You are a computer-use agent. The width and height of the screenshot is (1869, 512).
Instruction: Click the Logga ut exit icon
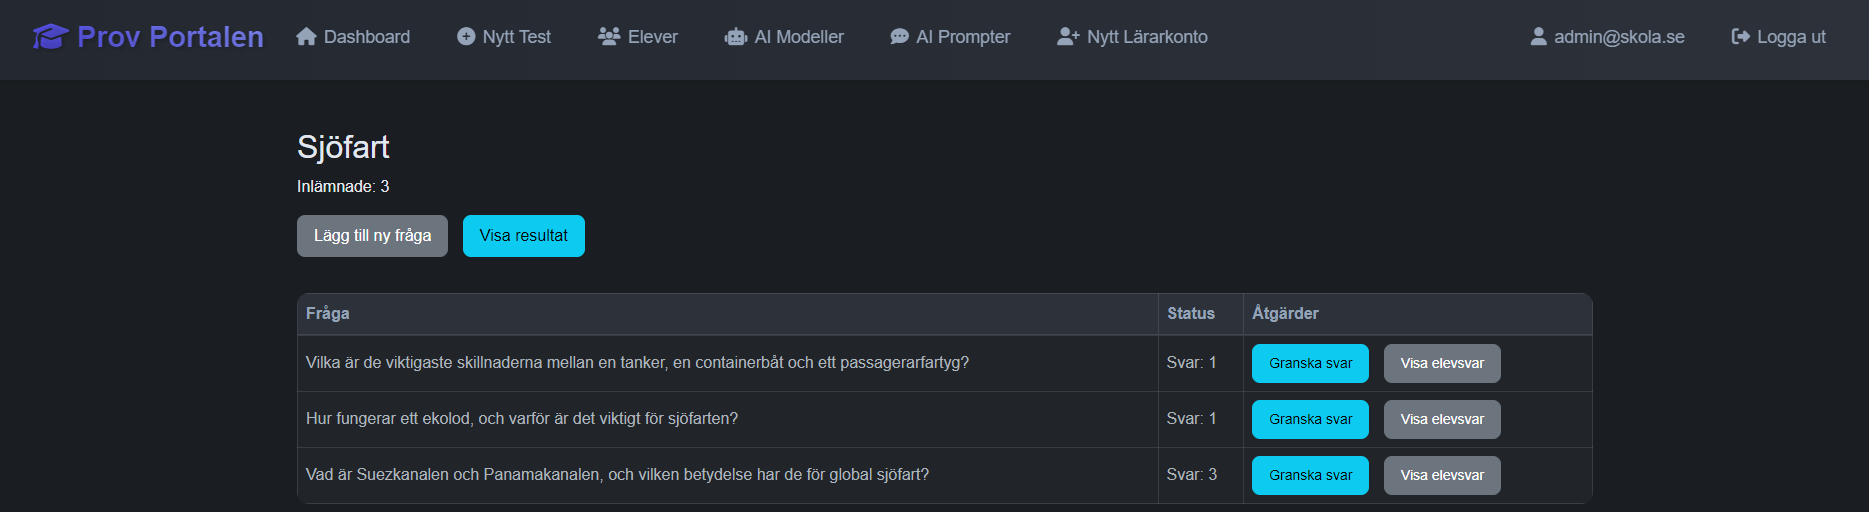1741,37
